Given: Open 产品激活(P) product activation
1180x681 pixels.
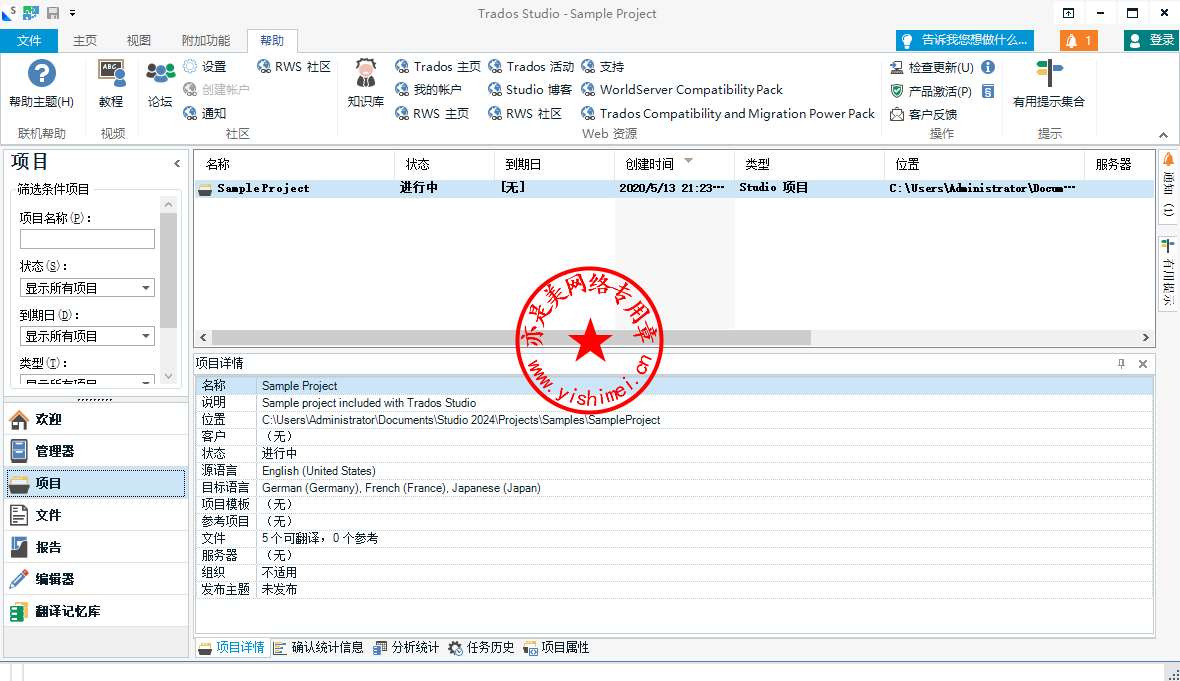Looking at the screenshot, I should (931, 91).
